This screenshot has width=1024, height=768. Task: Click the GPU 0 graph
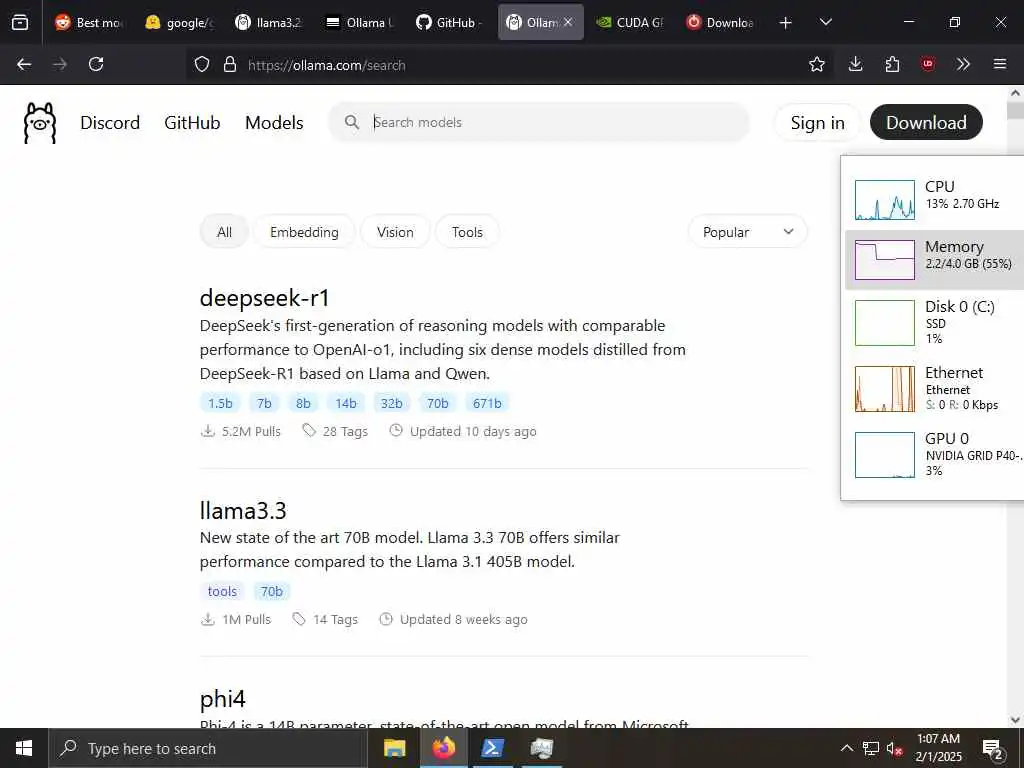pyautogui.click(x=884, y=455)
